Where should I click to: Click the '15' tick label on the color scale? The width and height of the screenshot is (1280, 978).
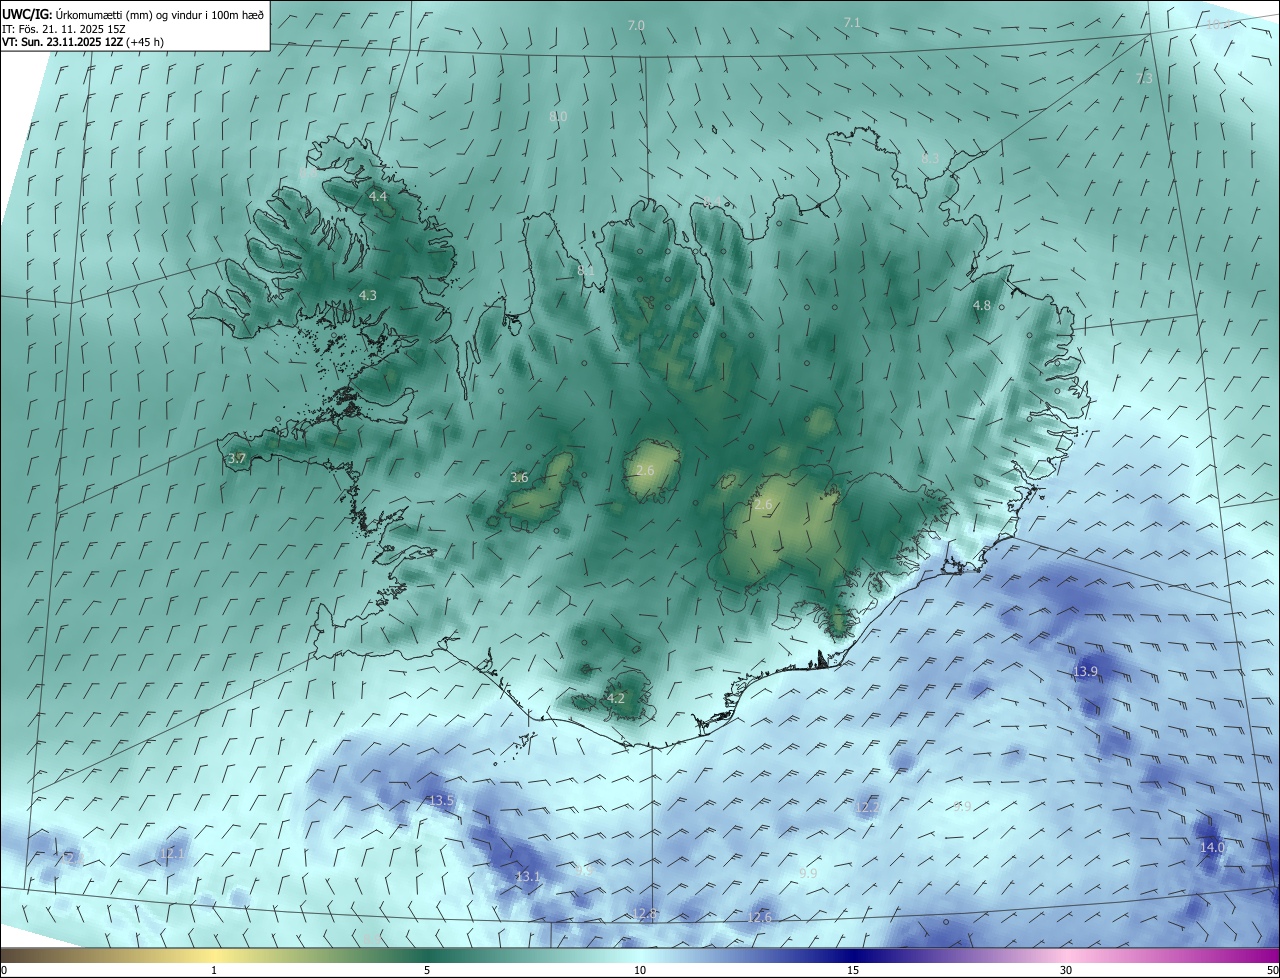[x=853, y=970]
